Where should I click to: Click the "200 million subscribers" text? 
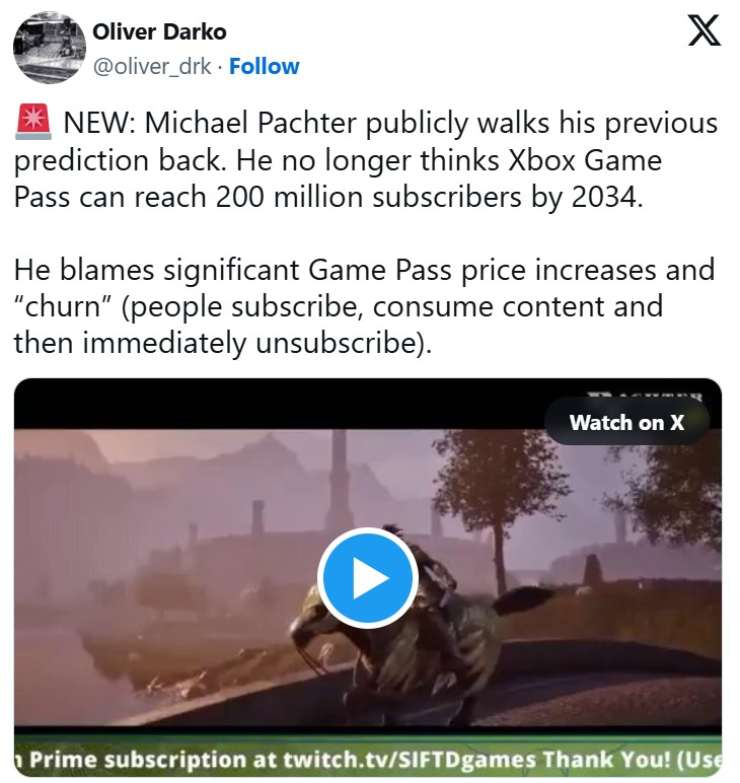click(370, 197)
